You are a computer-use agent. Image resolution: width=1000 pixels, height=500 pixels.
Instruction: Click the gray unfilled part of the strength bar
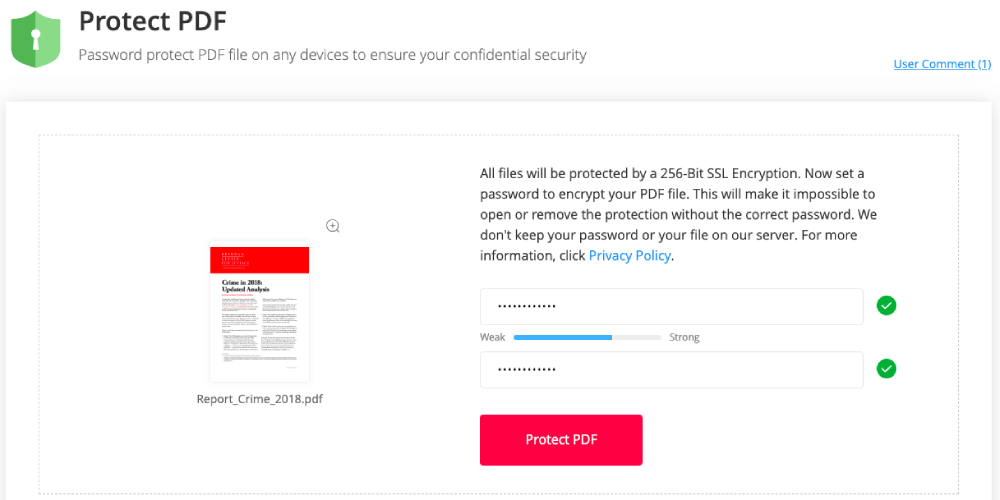tap(636, 337)
